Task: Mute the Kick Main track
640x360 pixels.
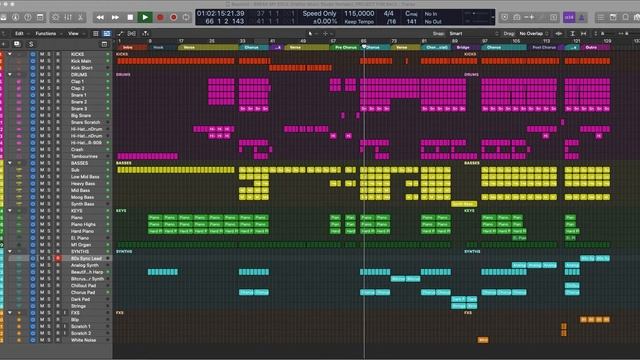Action: point(42,61)
